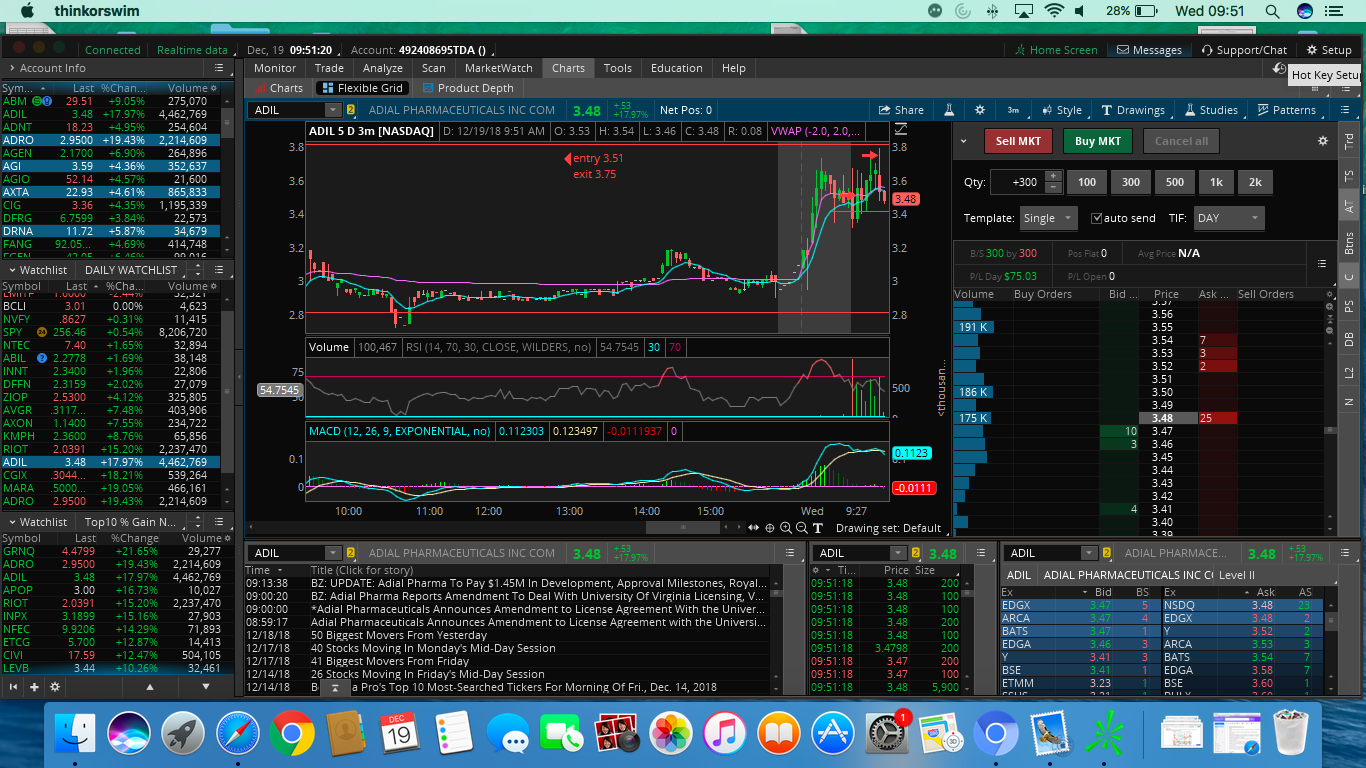This screenshot has width=1366, height=768.
Task: Toggle the auto send checkbox
Action: [x=1097, y=218]
